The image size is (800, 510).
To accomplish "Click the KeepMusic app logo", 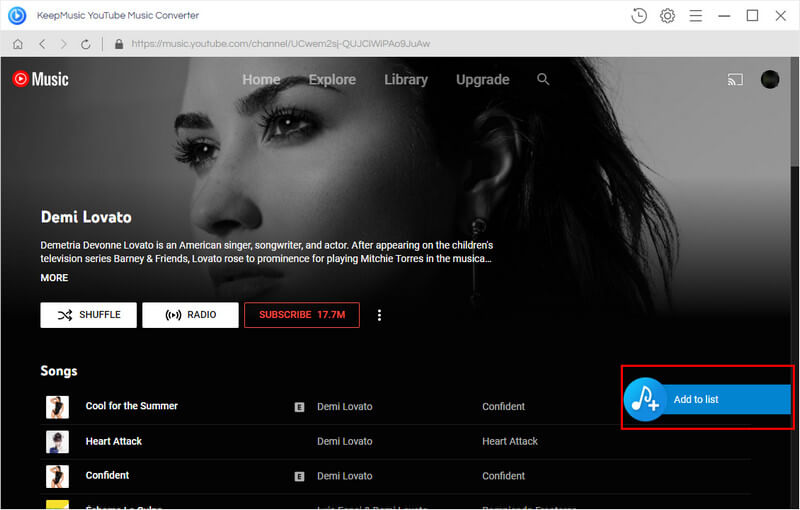I will pos(17,16).
